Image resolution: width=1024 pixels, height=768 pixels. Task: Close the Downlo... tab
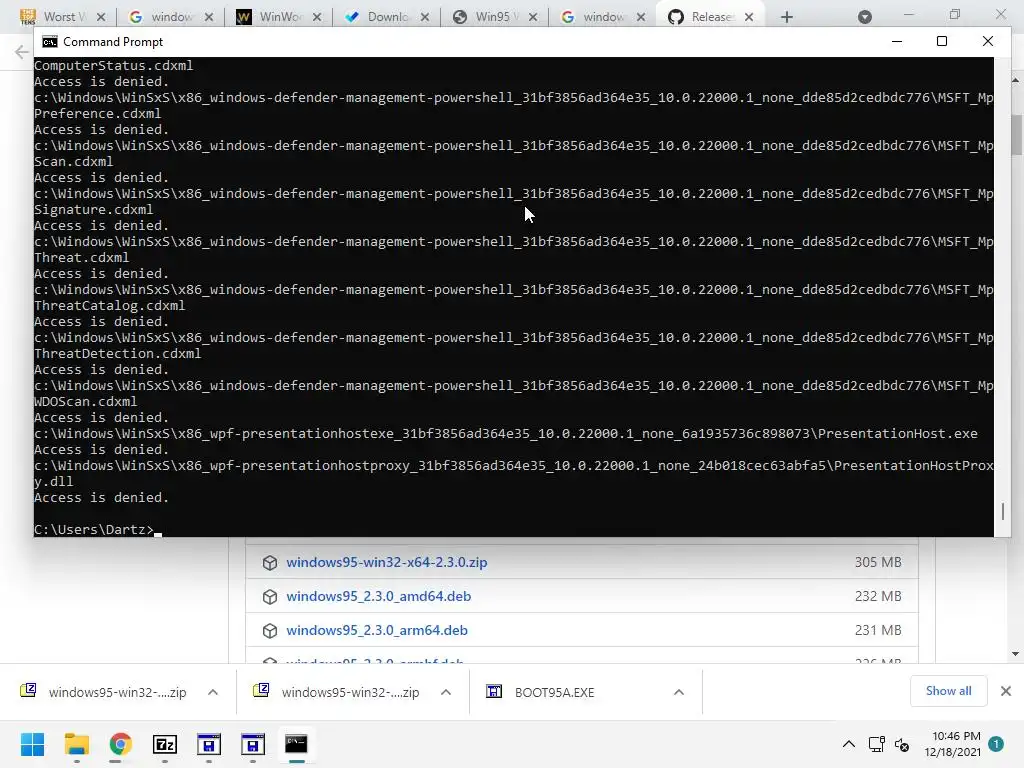click(424, 17)
